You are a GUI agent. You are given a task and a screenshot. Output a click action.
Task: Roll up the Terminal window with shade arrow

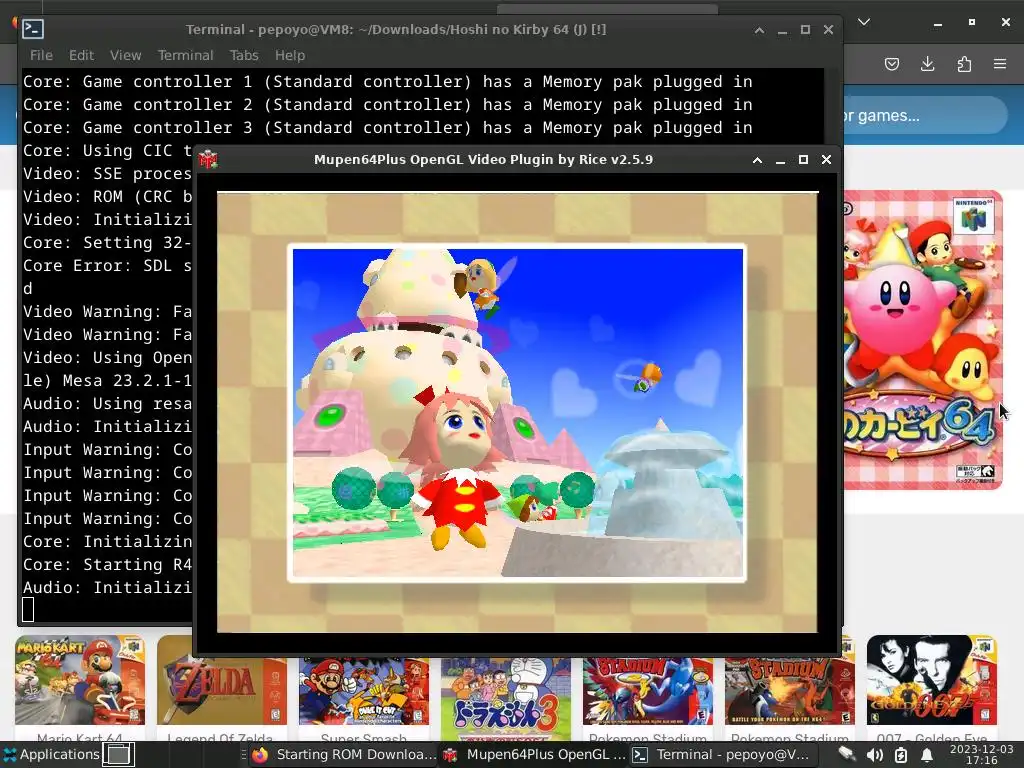(x=759, y=30)
